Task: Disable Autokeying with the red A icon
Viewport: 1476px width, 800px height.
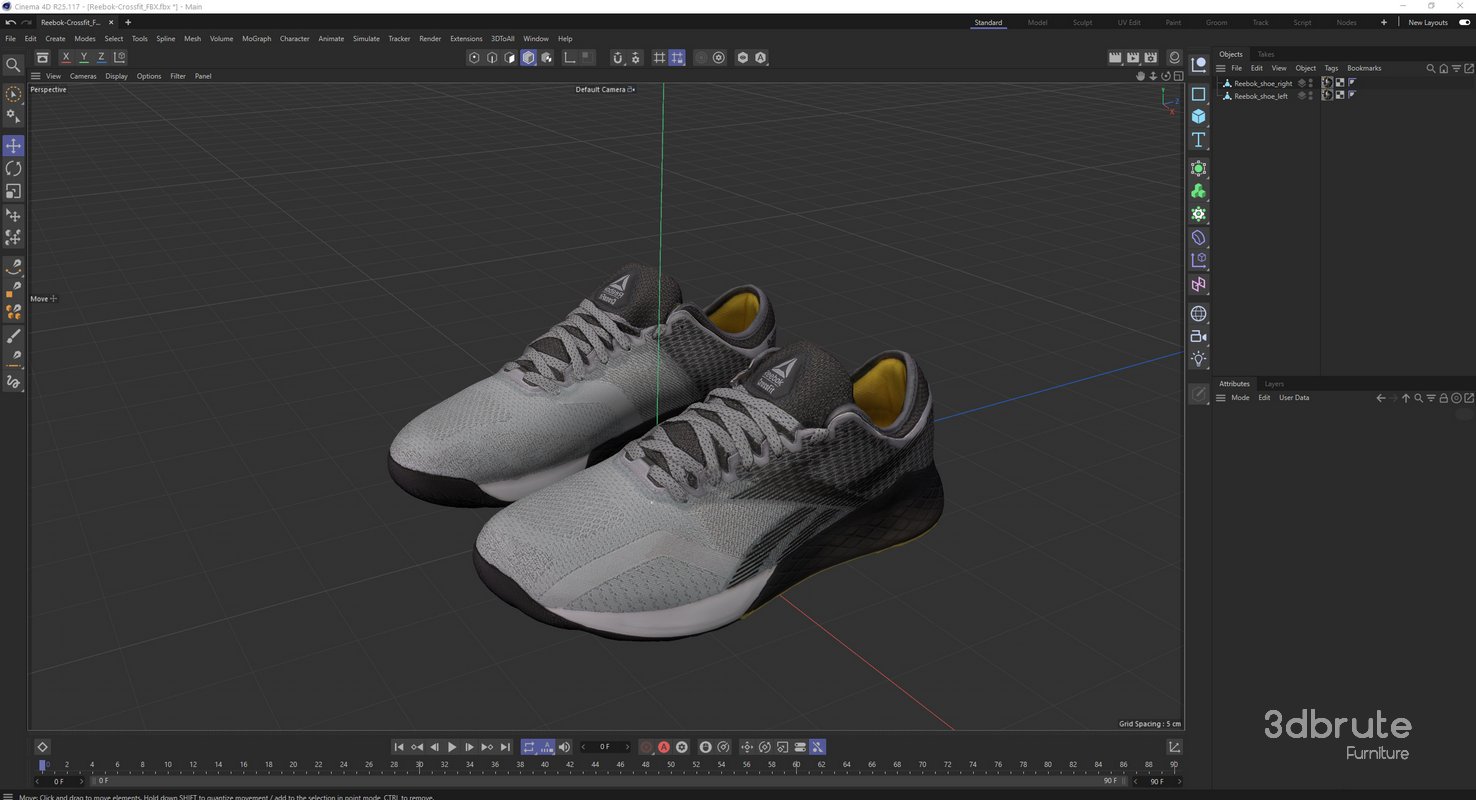Action: click(x=664, y=747)
